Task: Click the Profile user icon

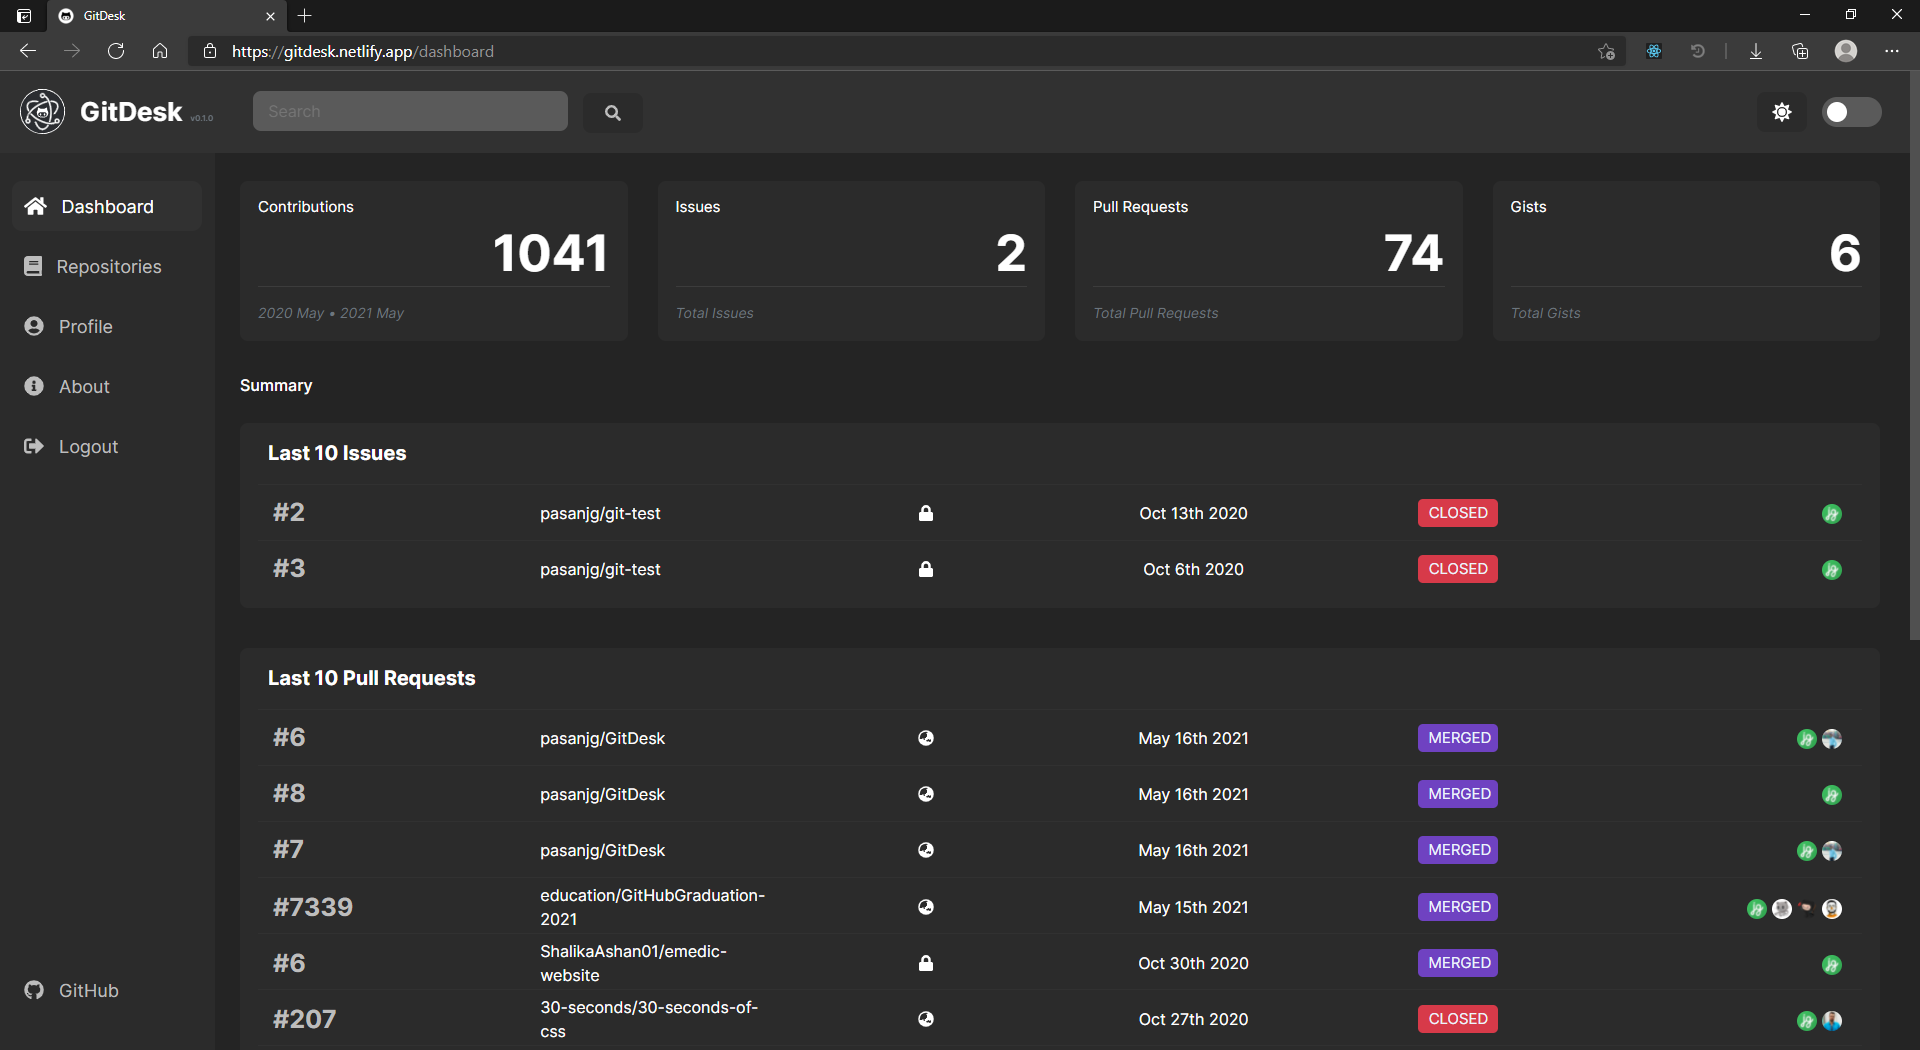Action: tap(34, 326)
